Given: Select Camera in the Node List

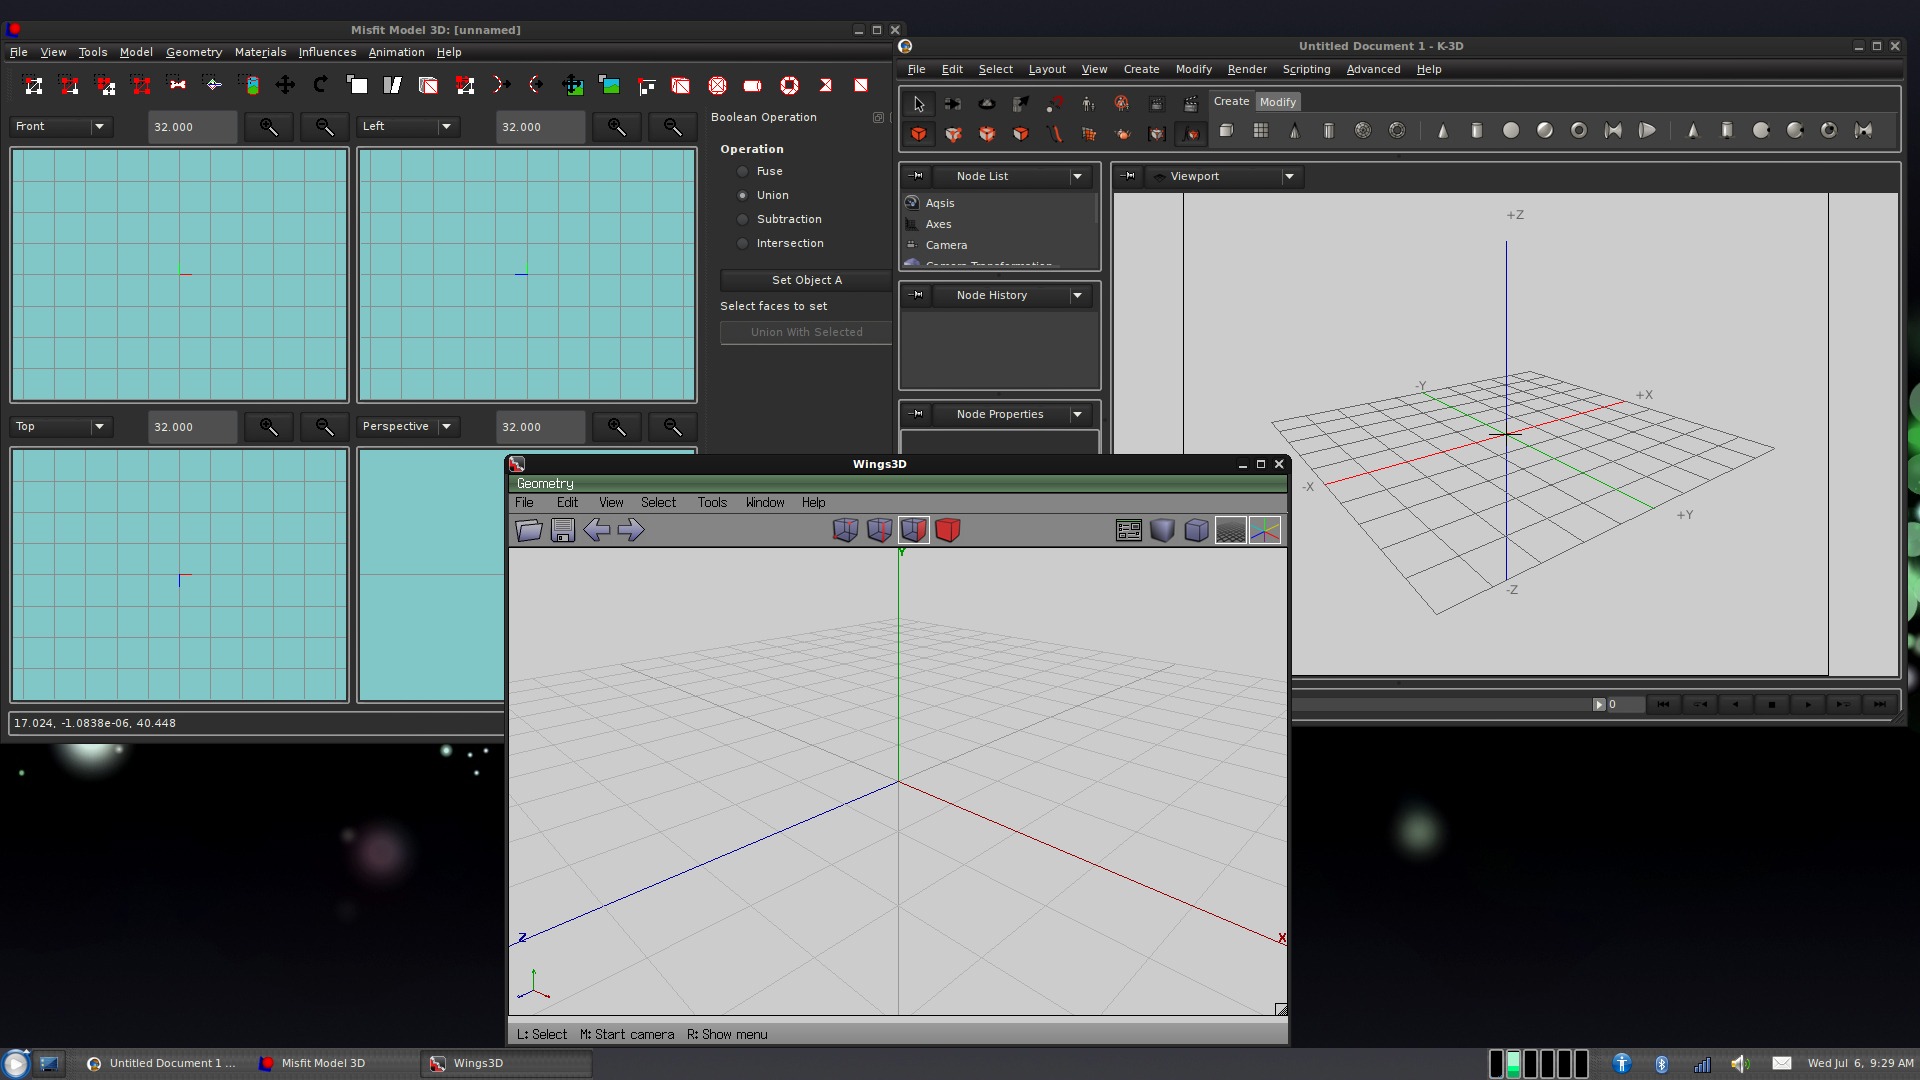Looking at the screenshot, I should 946,246.
